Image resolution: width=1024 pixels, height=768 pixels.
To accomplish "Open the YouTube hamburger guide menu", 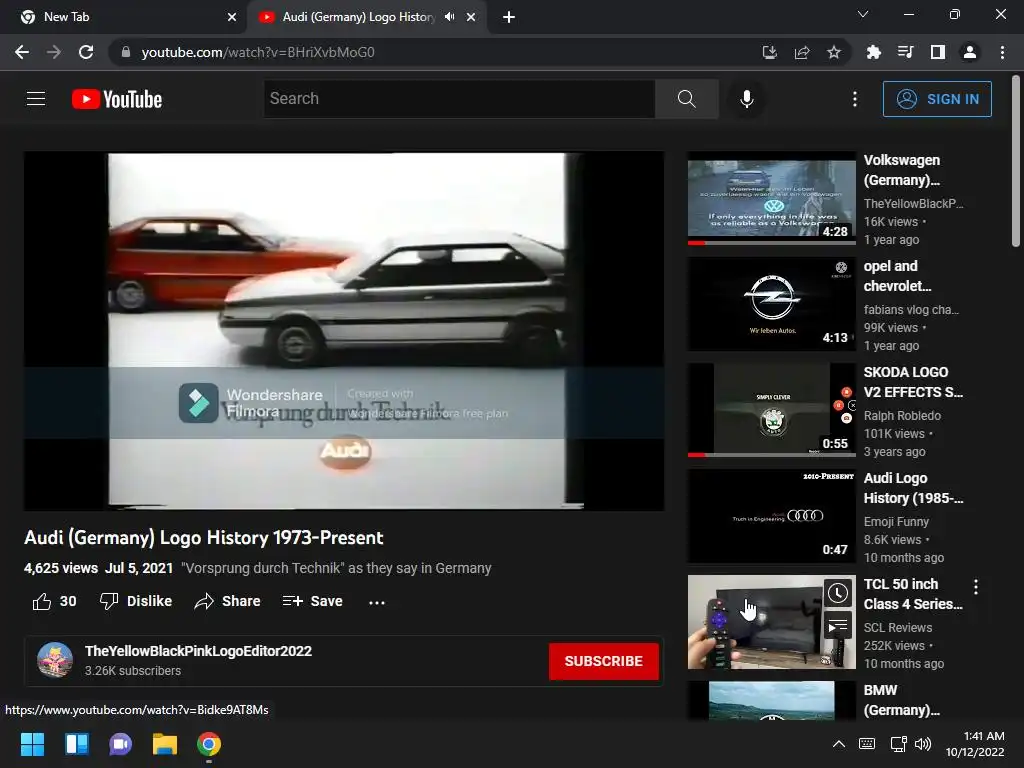I will point(36,99).
